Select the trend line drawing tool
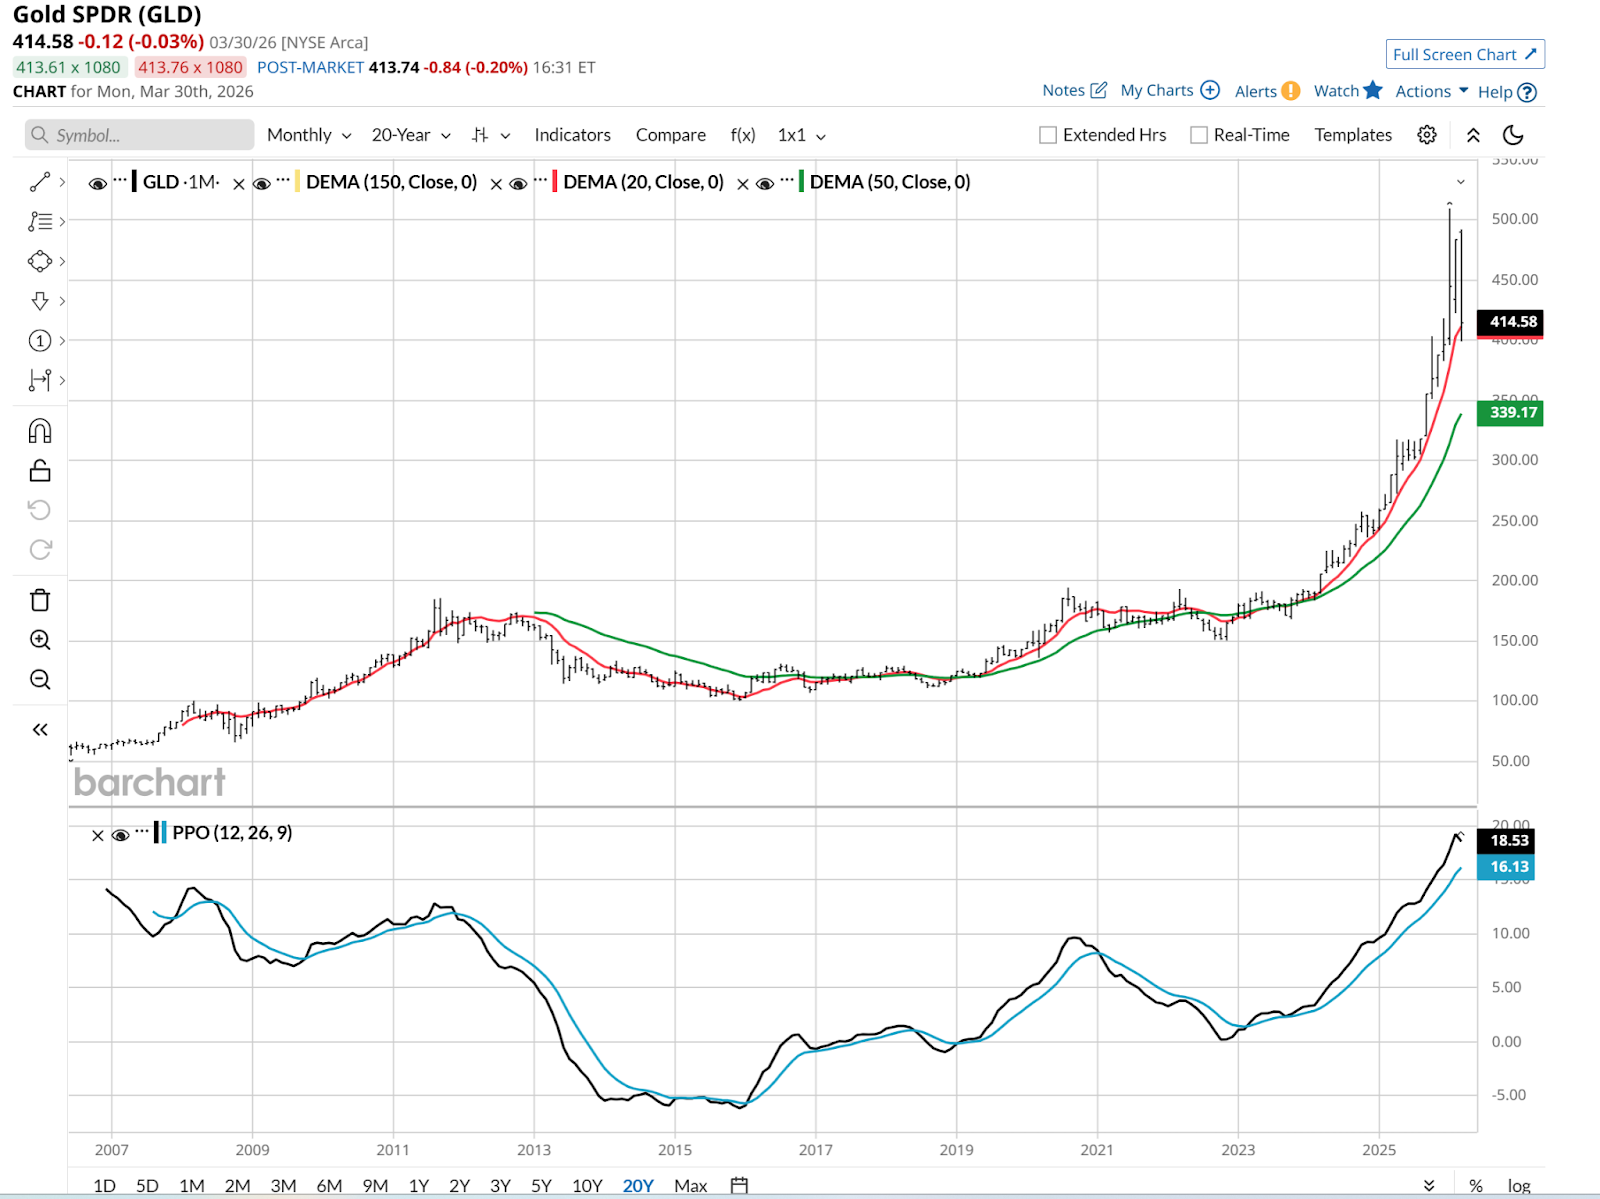The image size is (1600, 1199). coord(40,182)
